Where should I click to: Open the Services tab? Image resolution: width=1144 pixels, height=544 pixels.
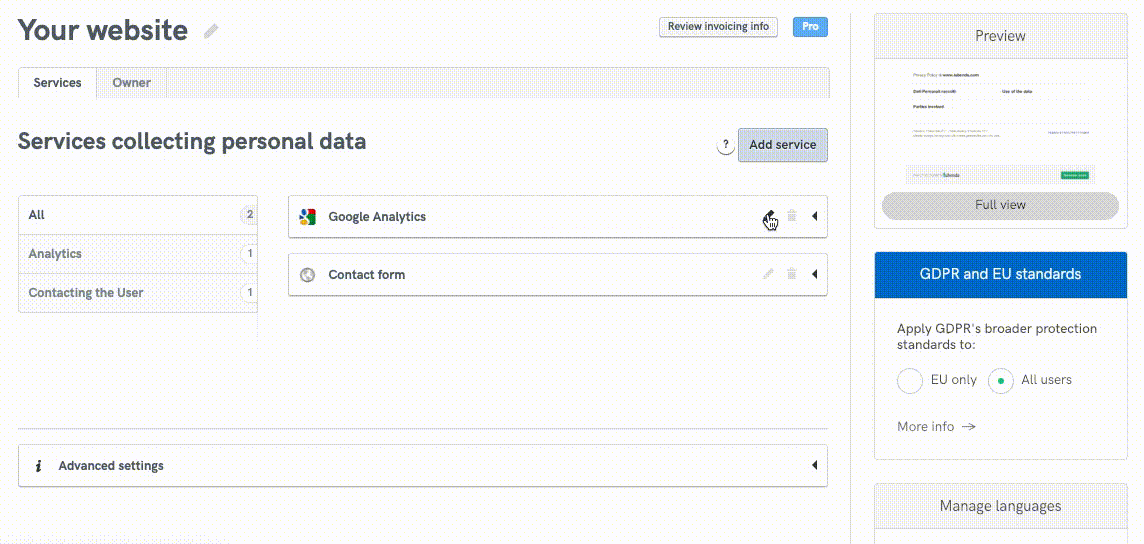point(57,83)
